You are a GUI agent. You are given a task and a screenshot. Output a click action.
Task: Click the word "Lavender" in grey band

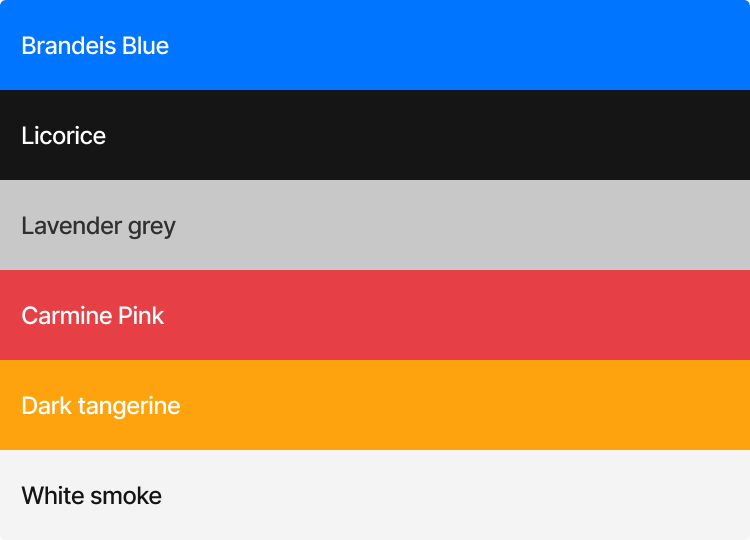click(x=72, y=226)
